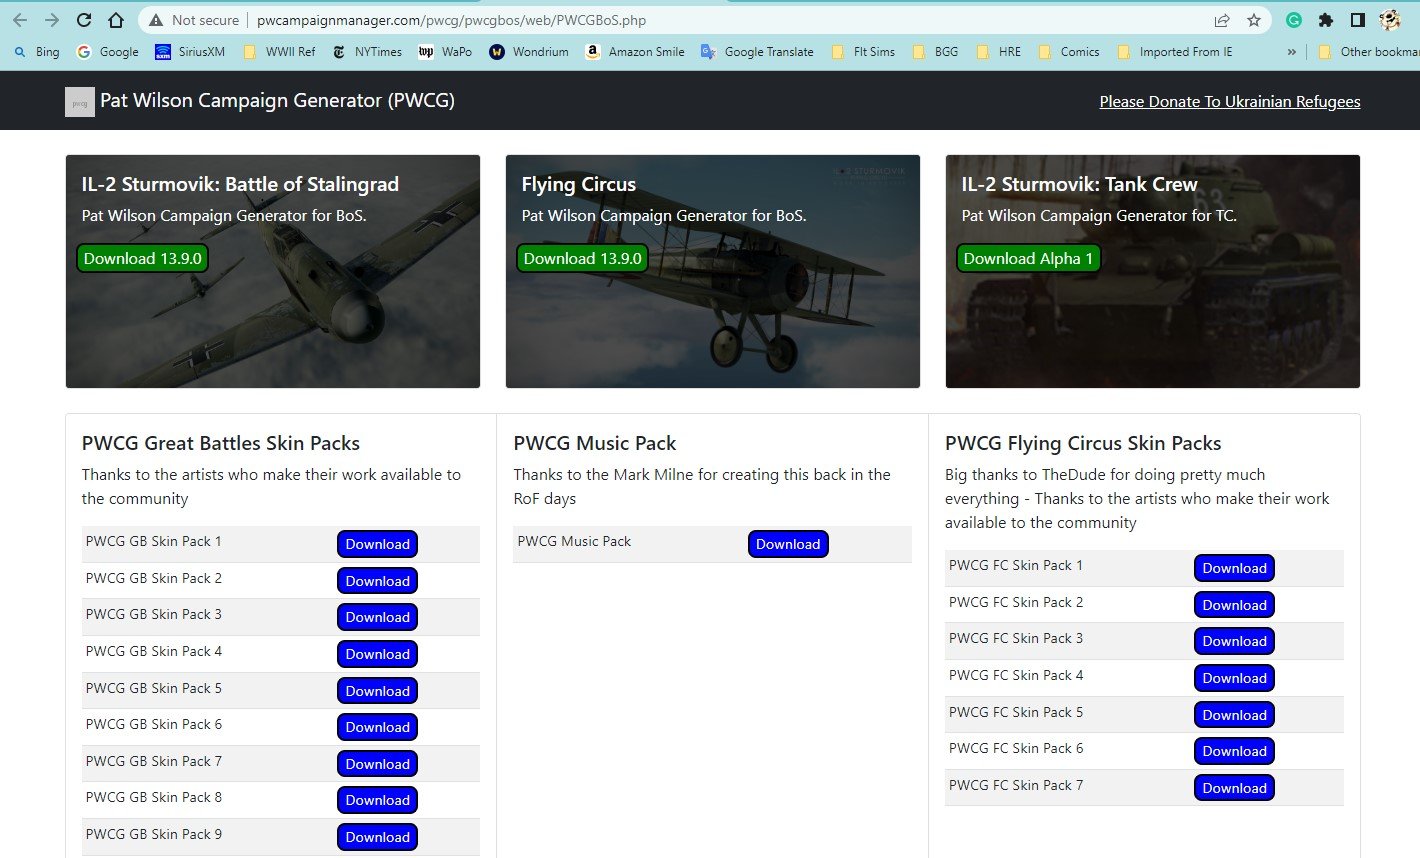The image size is (1420, 858).
Task: Open the SiriusXM bookmark
Action: [x=190, y=52]
